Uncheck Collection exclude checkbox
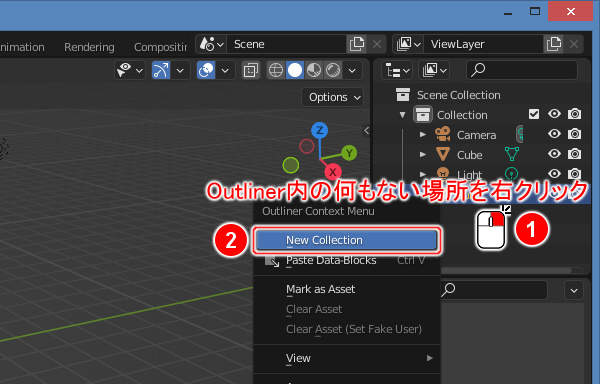The height and width of the screenshot is (384, 600). coord(534,114)
